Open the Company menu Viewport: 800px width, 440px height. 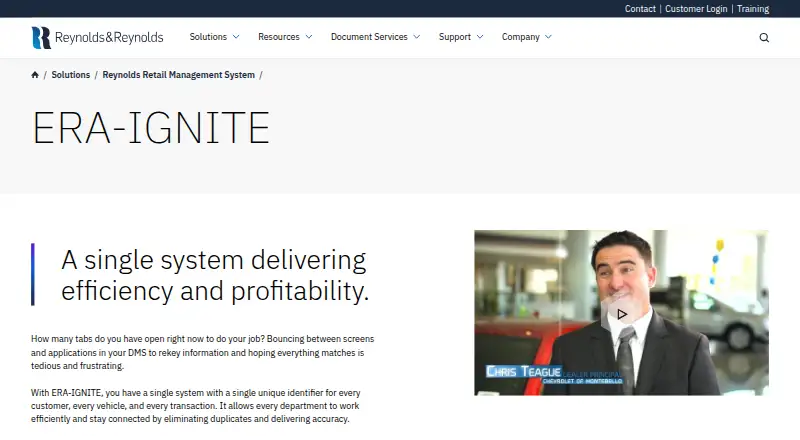pos(520,37)
